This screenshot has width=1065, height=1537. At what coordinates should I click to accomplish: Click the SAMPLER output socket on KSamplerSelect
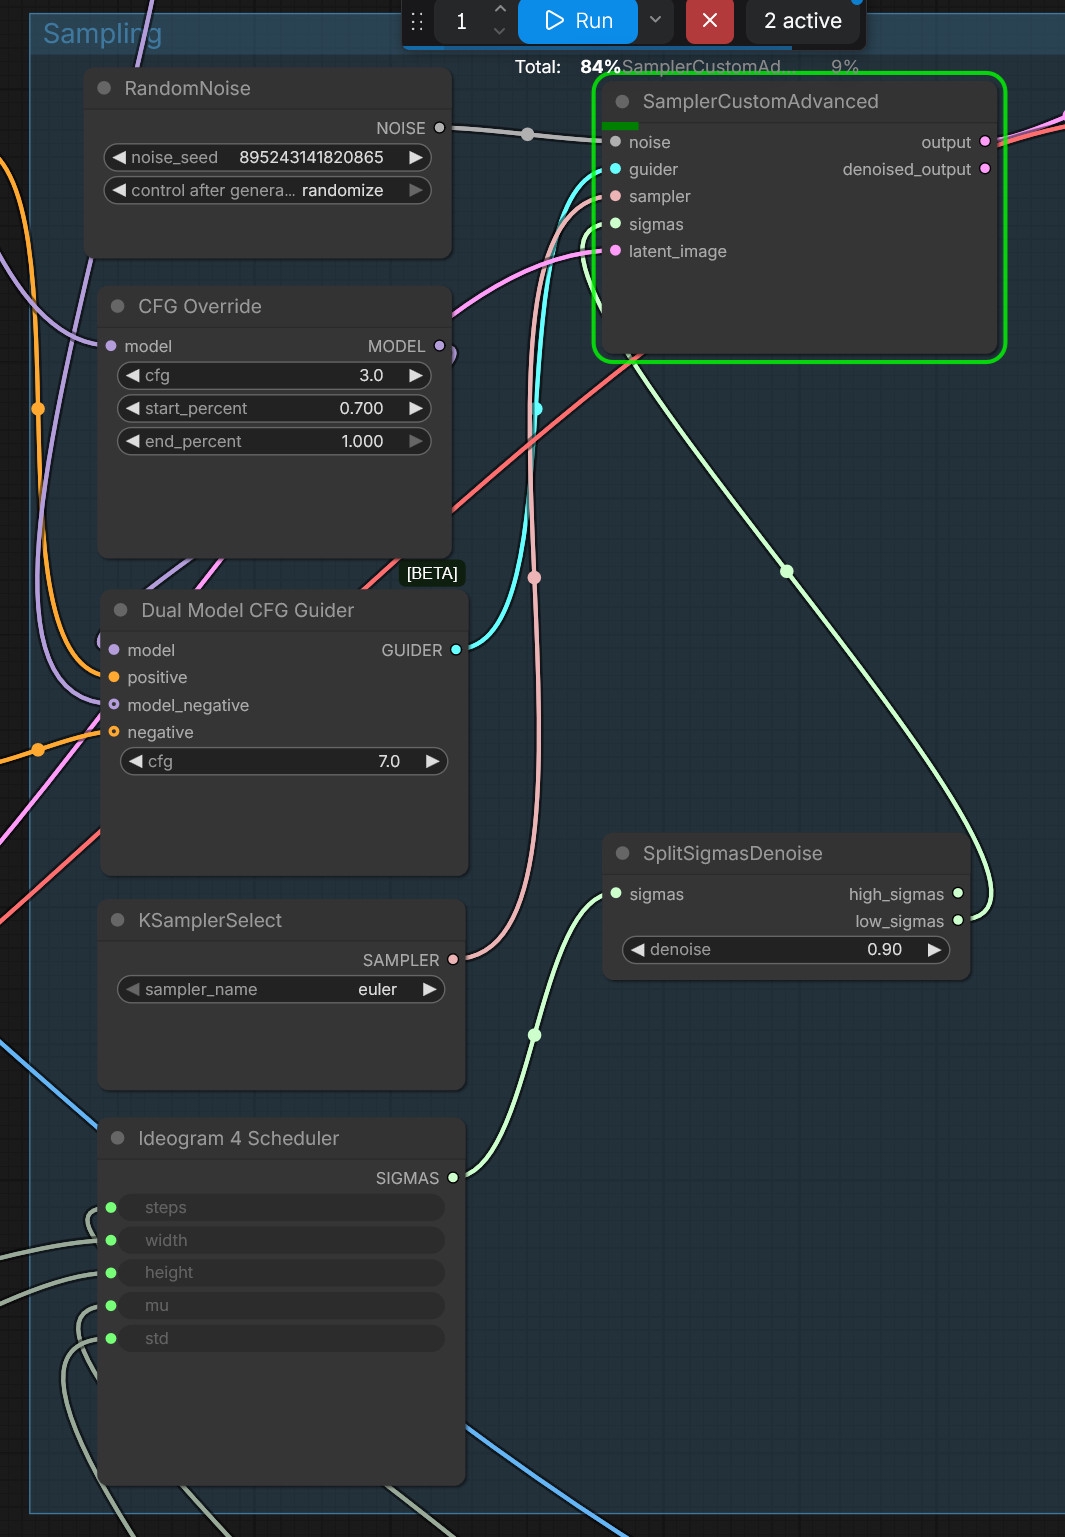coord(453,959)
